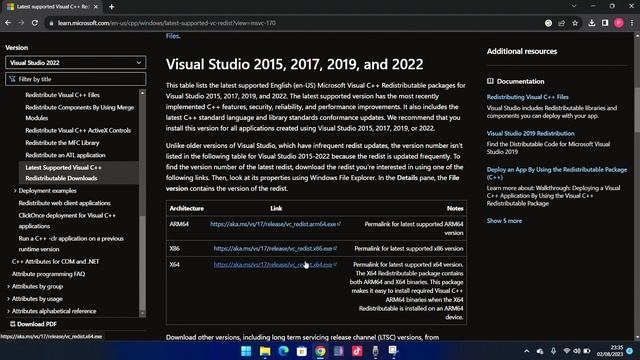This screenshot has height=360, width=640.
Task: Click the browser forward arrow
Action: [x=21, y=23]
